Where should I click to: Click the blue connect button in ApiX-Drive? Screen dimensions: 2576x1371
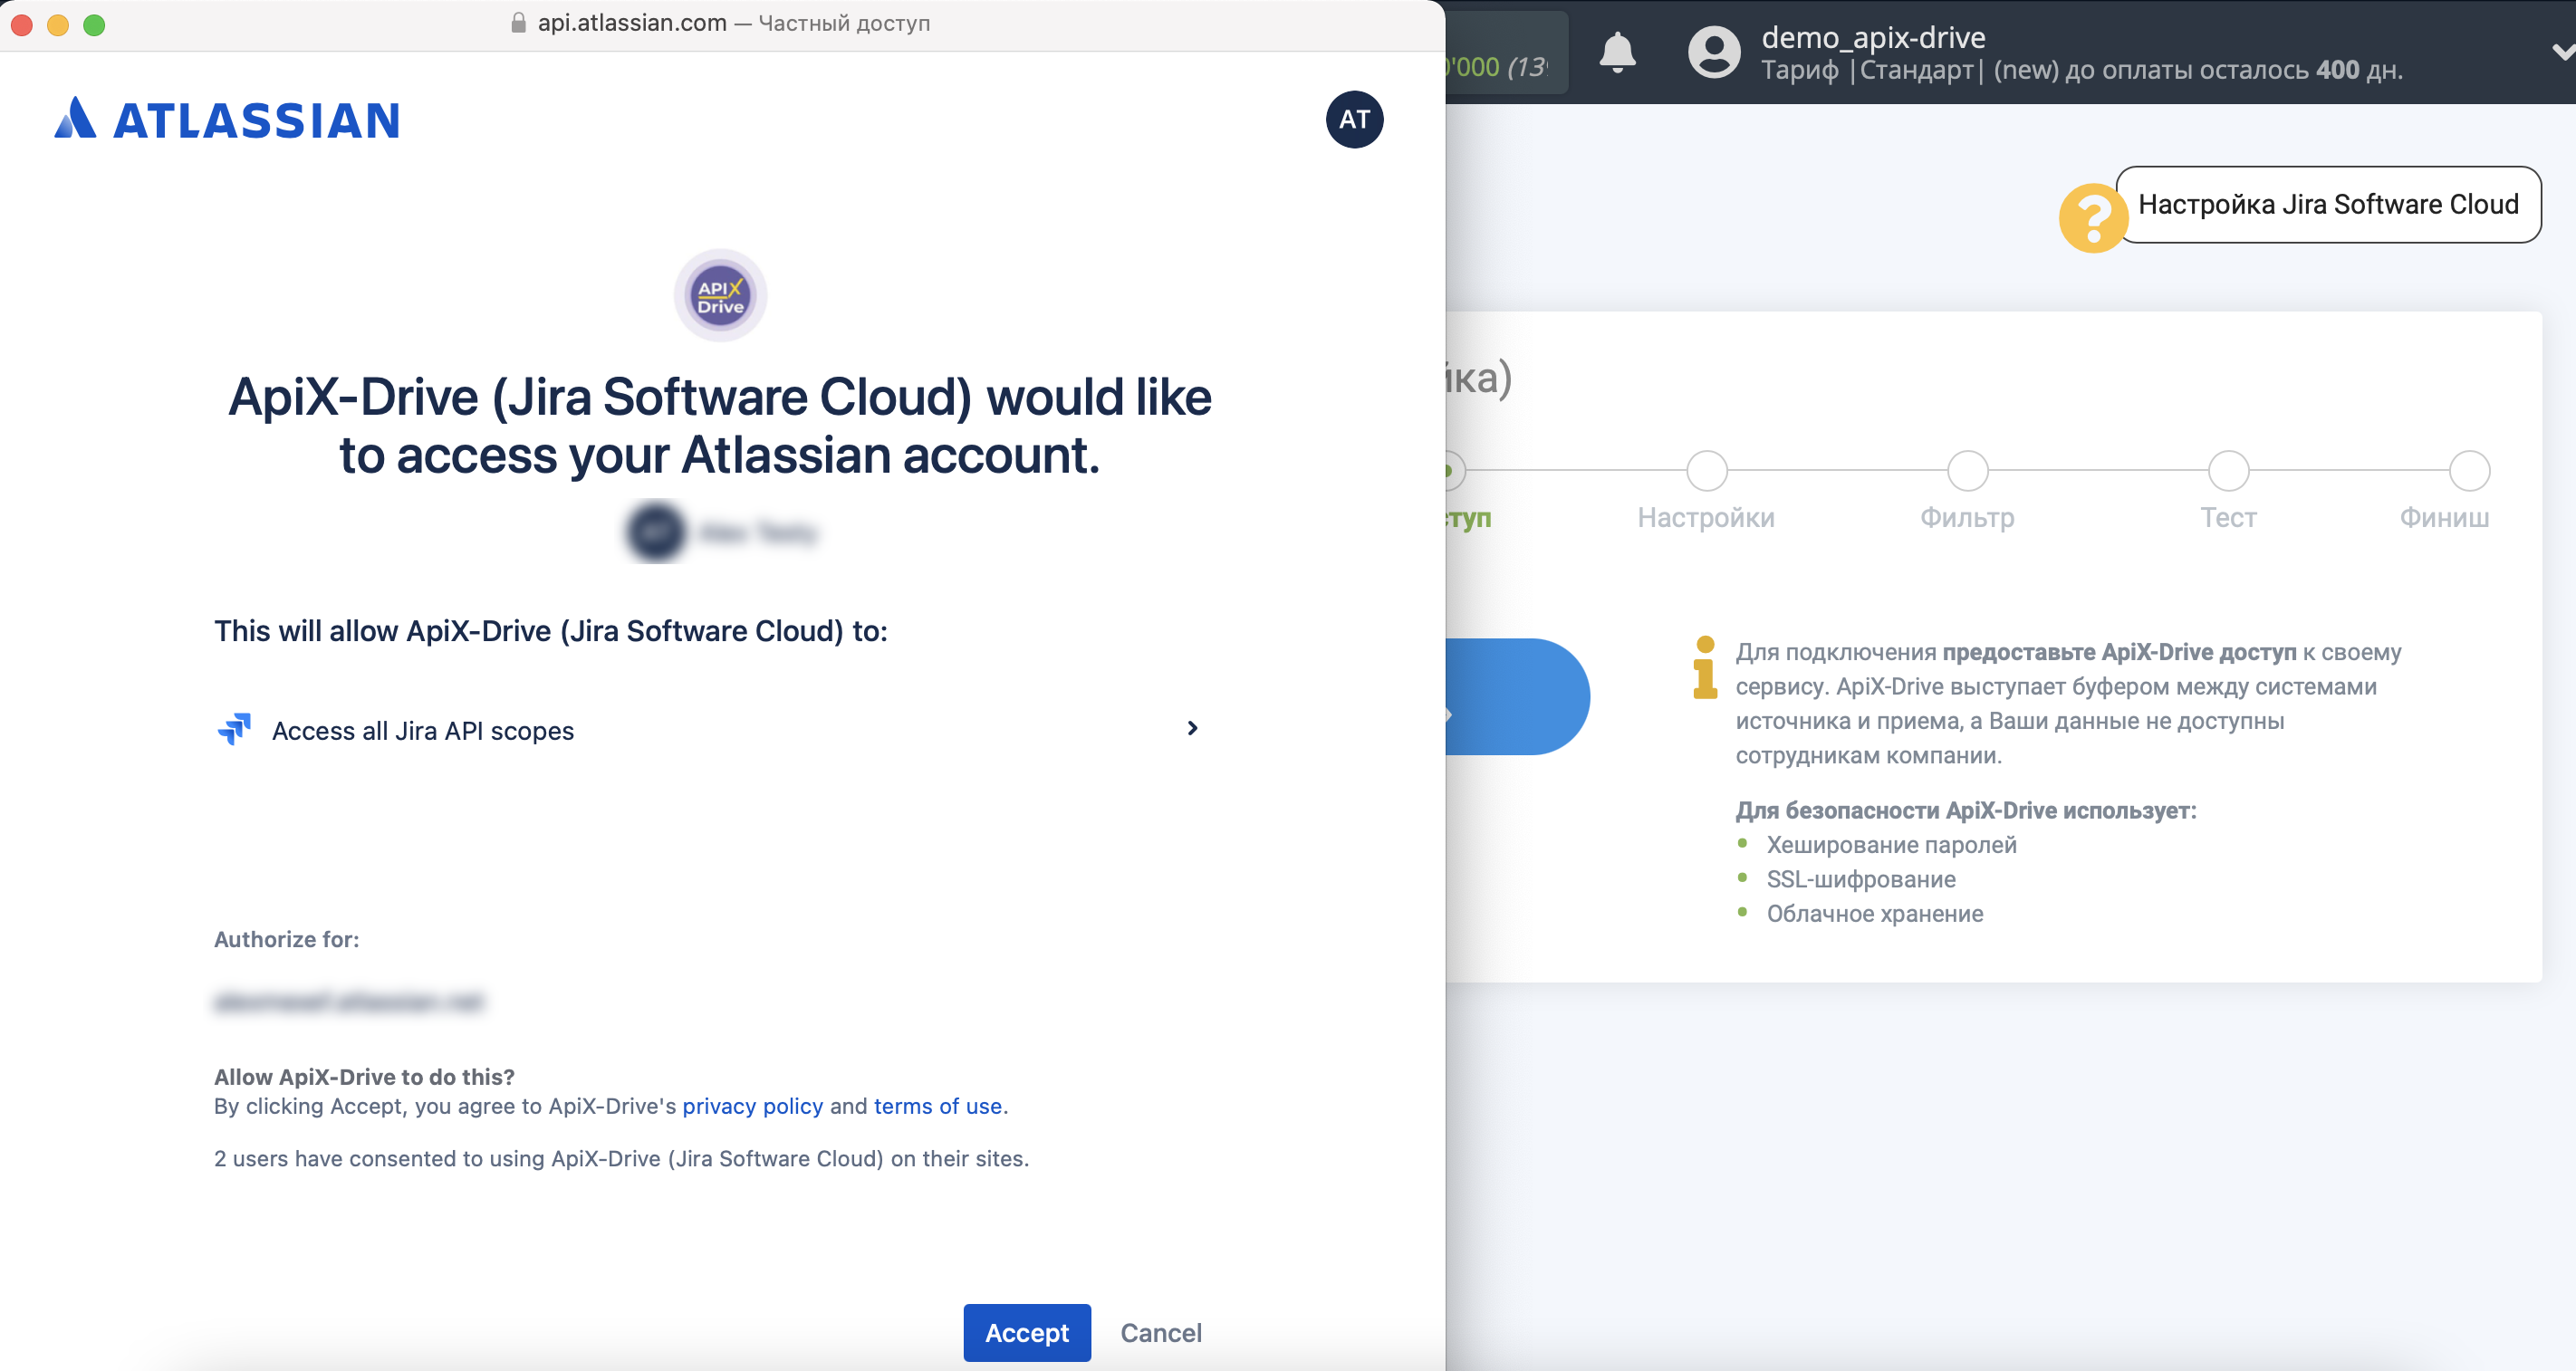[x=1517, y=696]
